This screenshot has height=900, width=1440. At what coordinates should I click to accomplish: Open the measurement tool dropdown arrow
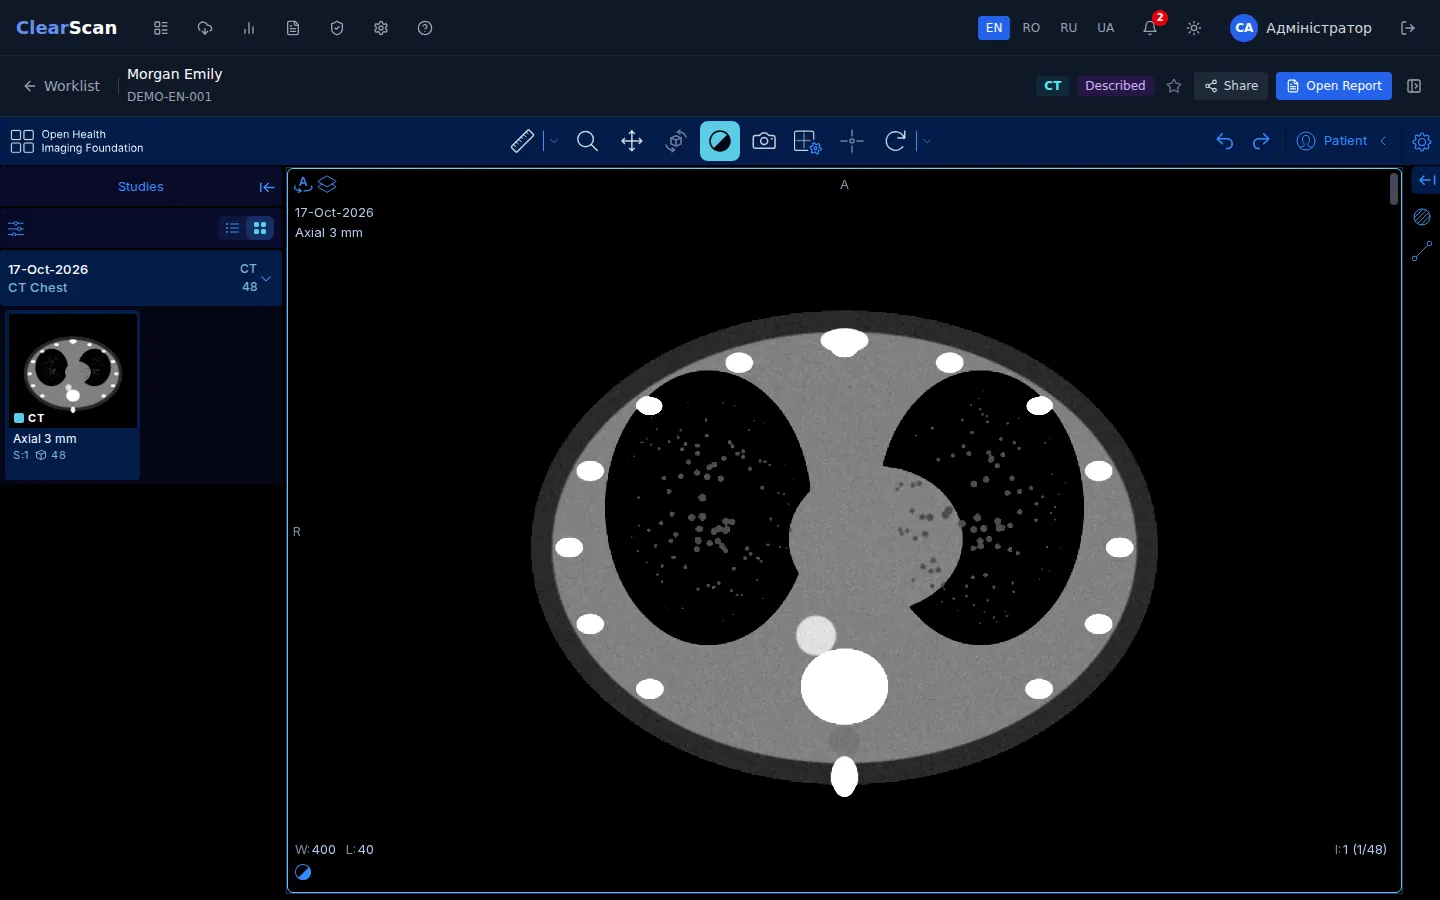coord(554,141)
